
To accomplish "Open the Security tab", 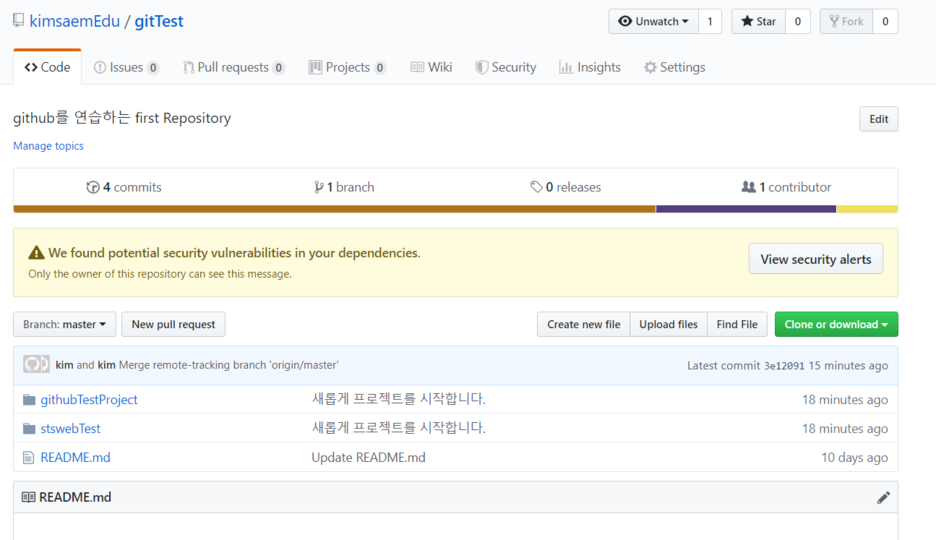I will coord(506,67).
